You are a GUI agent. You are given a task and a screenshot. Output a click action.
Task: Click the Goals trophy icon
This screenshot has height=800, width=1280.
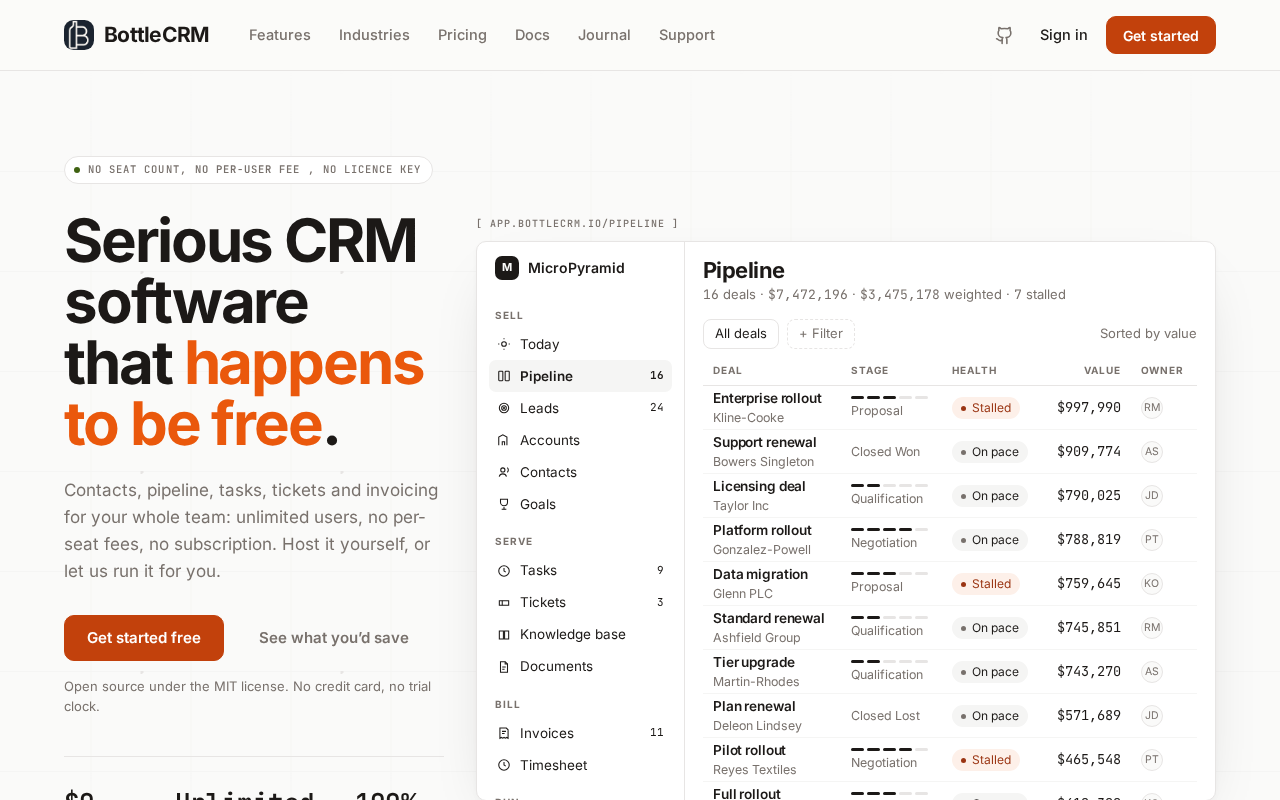click(504, 504)
